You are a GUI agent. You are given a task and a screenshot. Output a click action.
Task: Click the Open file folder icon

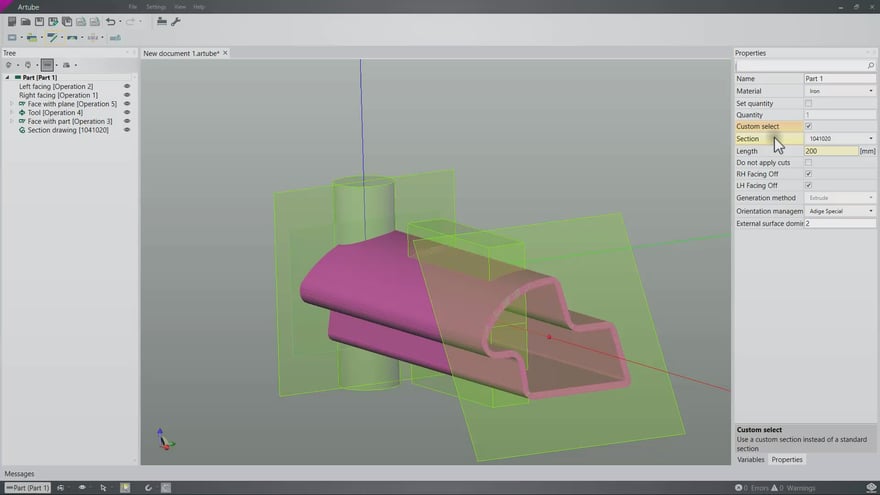(25, 21)
